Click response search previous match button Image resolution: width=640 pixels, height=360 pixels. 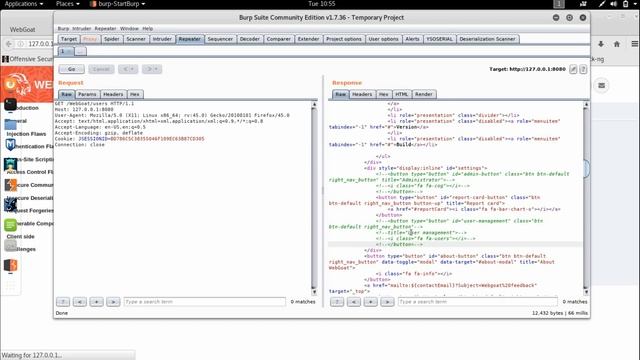coord(354,302)
